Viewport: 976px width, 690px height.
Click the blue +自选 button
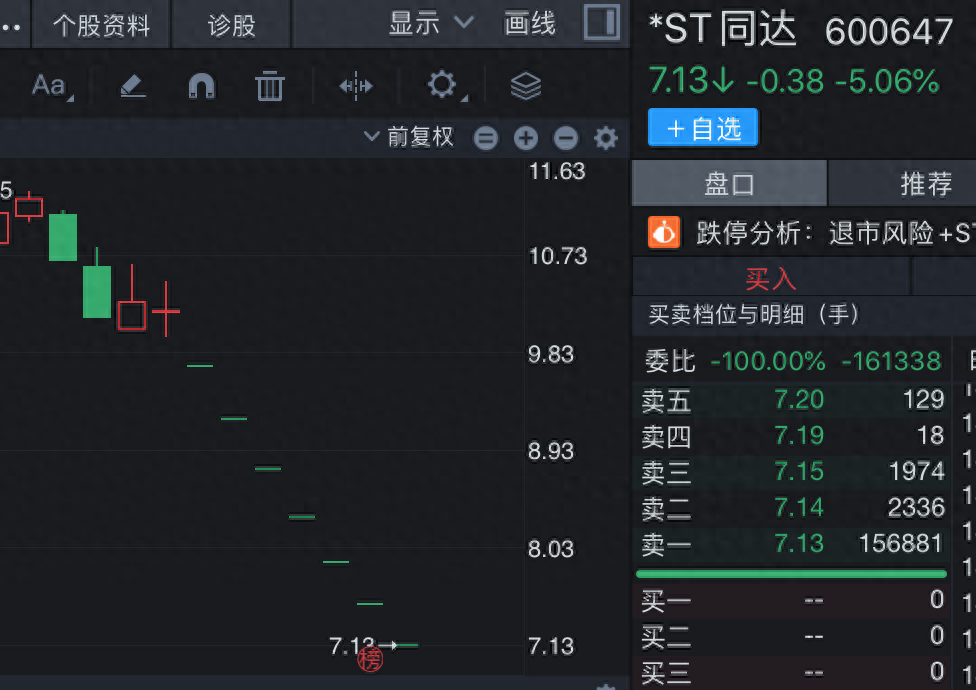click(x=703, y=128)
